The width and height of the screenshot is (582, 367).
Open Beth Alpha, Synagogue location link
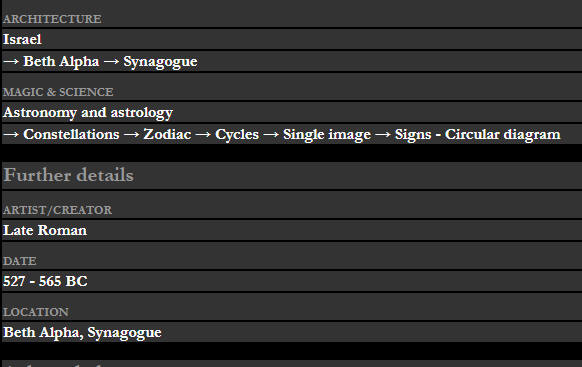coord(82,332)
